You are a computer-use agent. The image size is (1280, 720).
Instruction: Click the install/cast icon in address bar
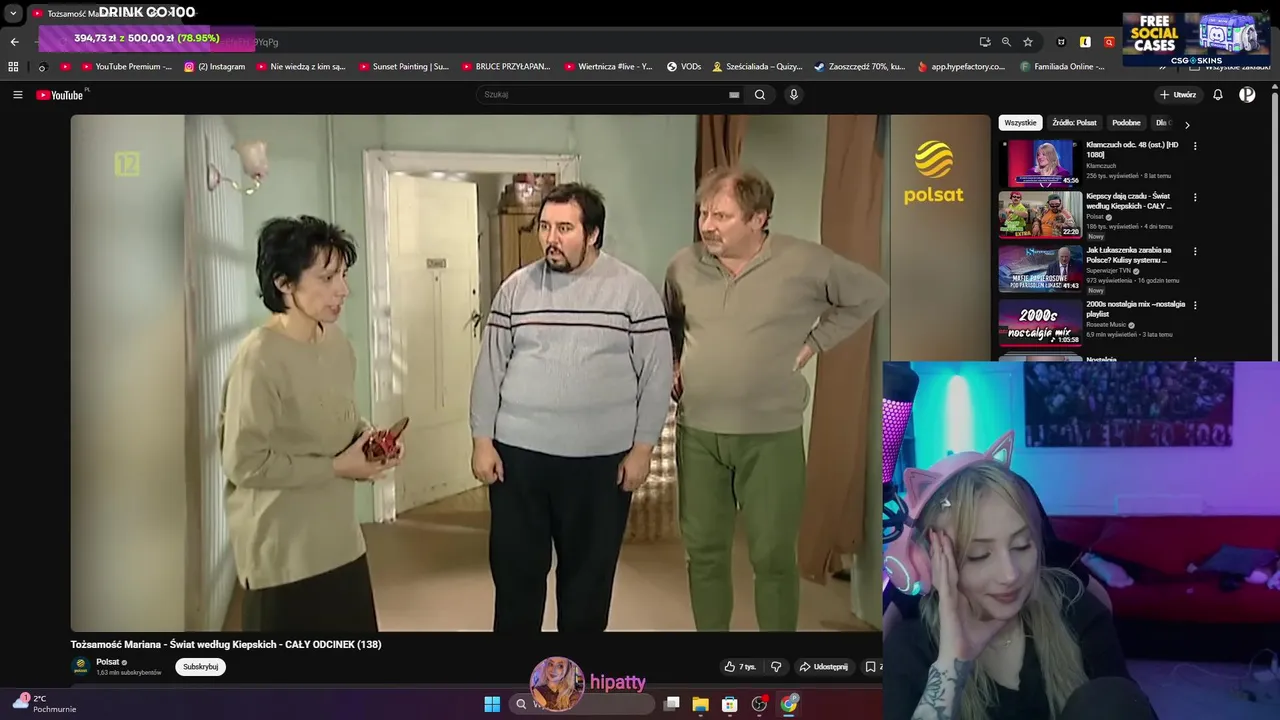coord(985,42)
